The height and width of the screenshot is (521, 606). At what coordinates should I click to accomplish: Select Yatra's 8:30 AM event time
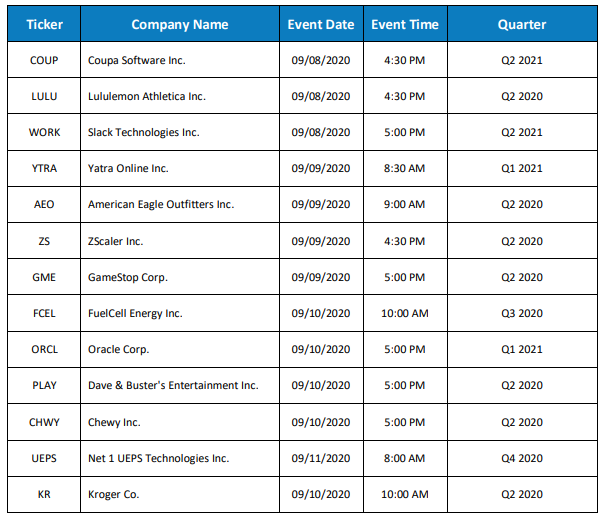tap(405, 169)
